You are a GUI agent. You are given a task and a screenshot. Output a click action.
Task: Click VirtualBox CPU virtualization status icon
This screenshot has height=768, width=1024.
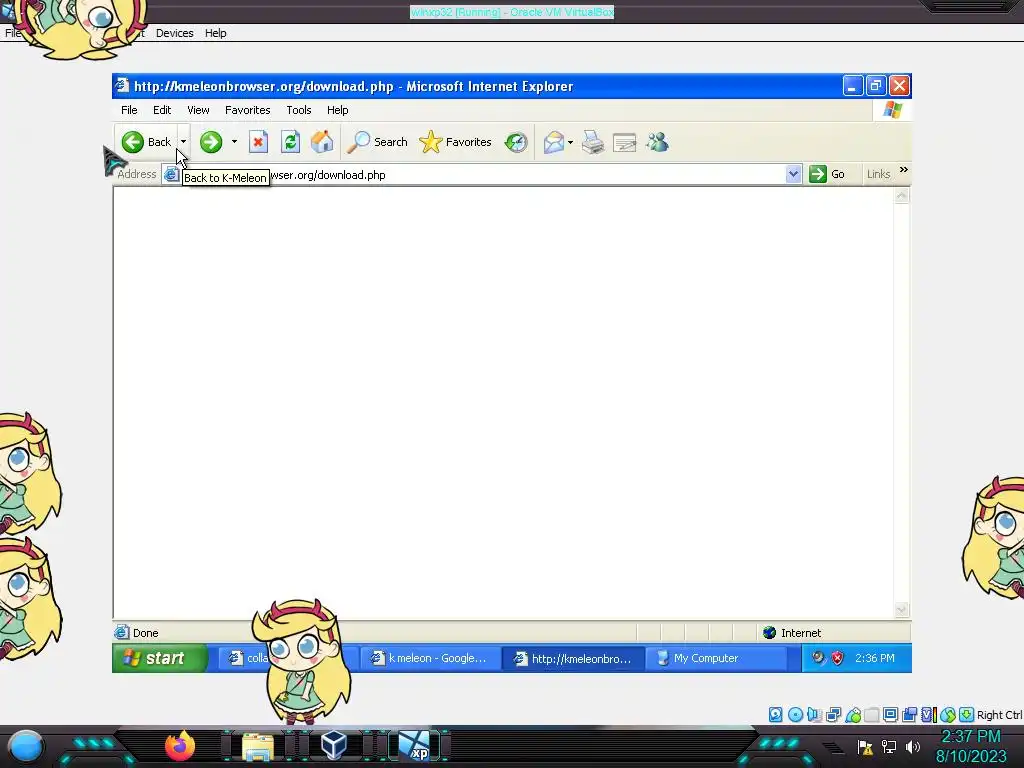pos(929,714)
